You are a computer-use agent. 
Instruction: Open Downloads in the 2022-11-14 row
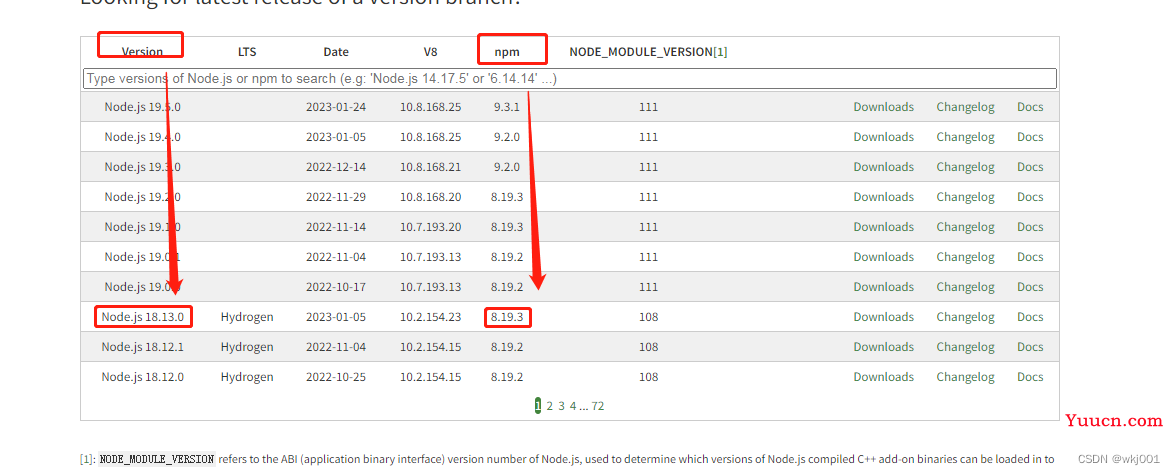(883, 227)
